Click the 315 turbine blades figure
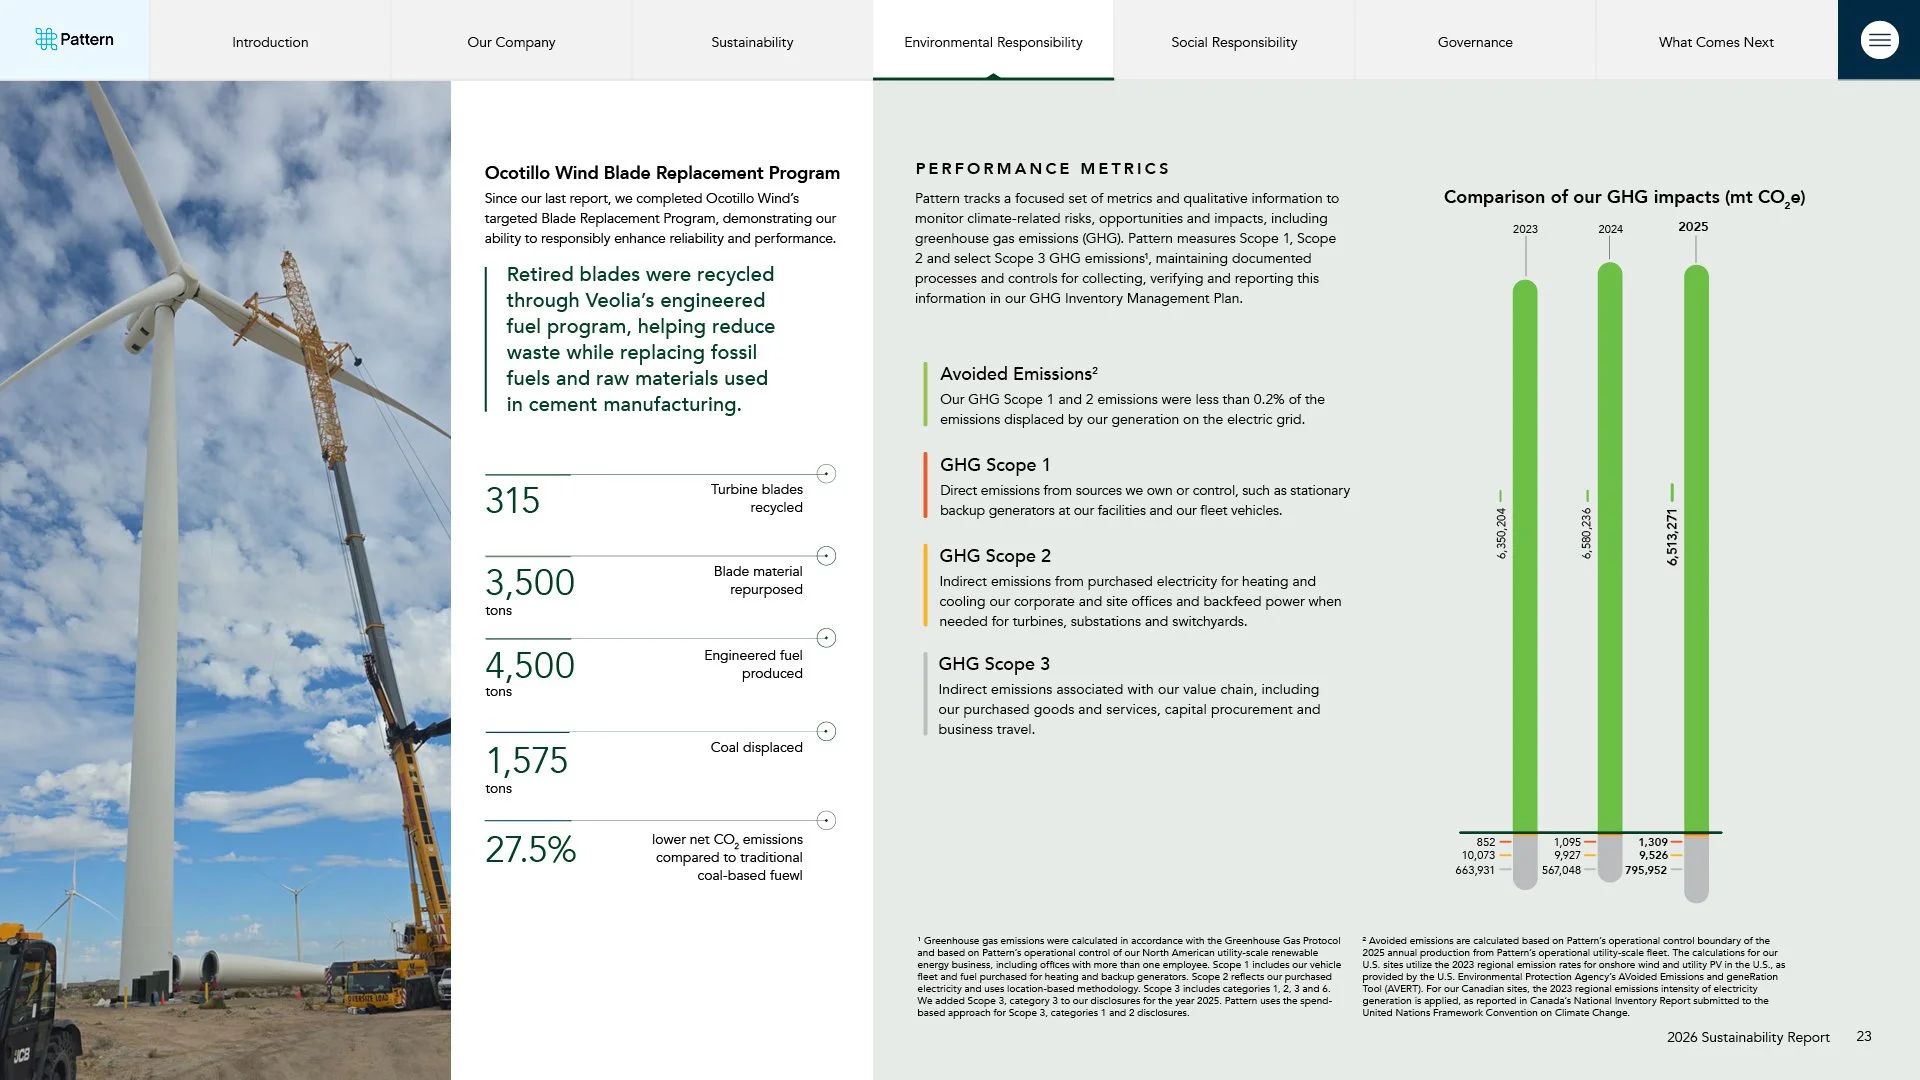 (x=512, y=500)
